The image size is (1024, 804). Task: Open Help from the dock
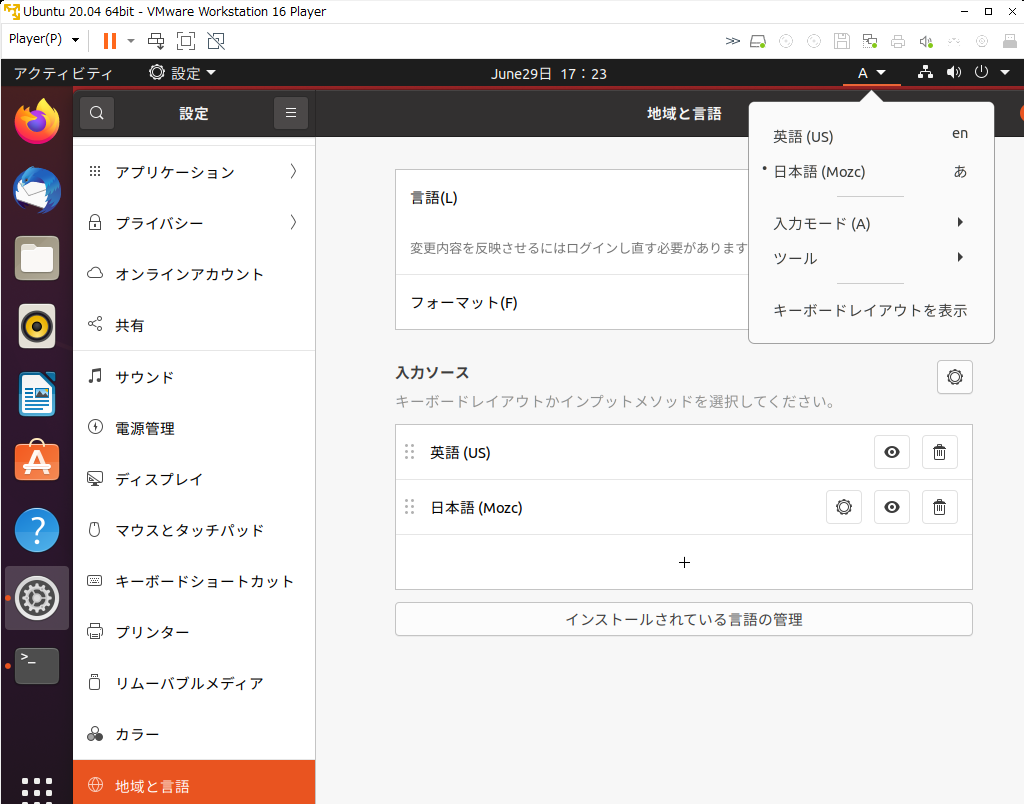tap(37, 530)
